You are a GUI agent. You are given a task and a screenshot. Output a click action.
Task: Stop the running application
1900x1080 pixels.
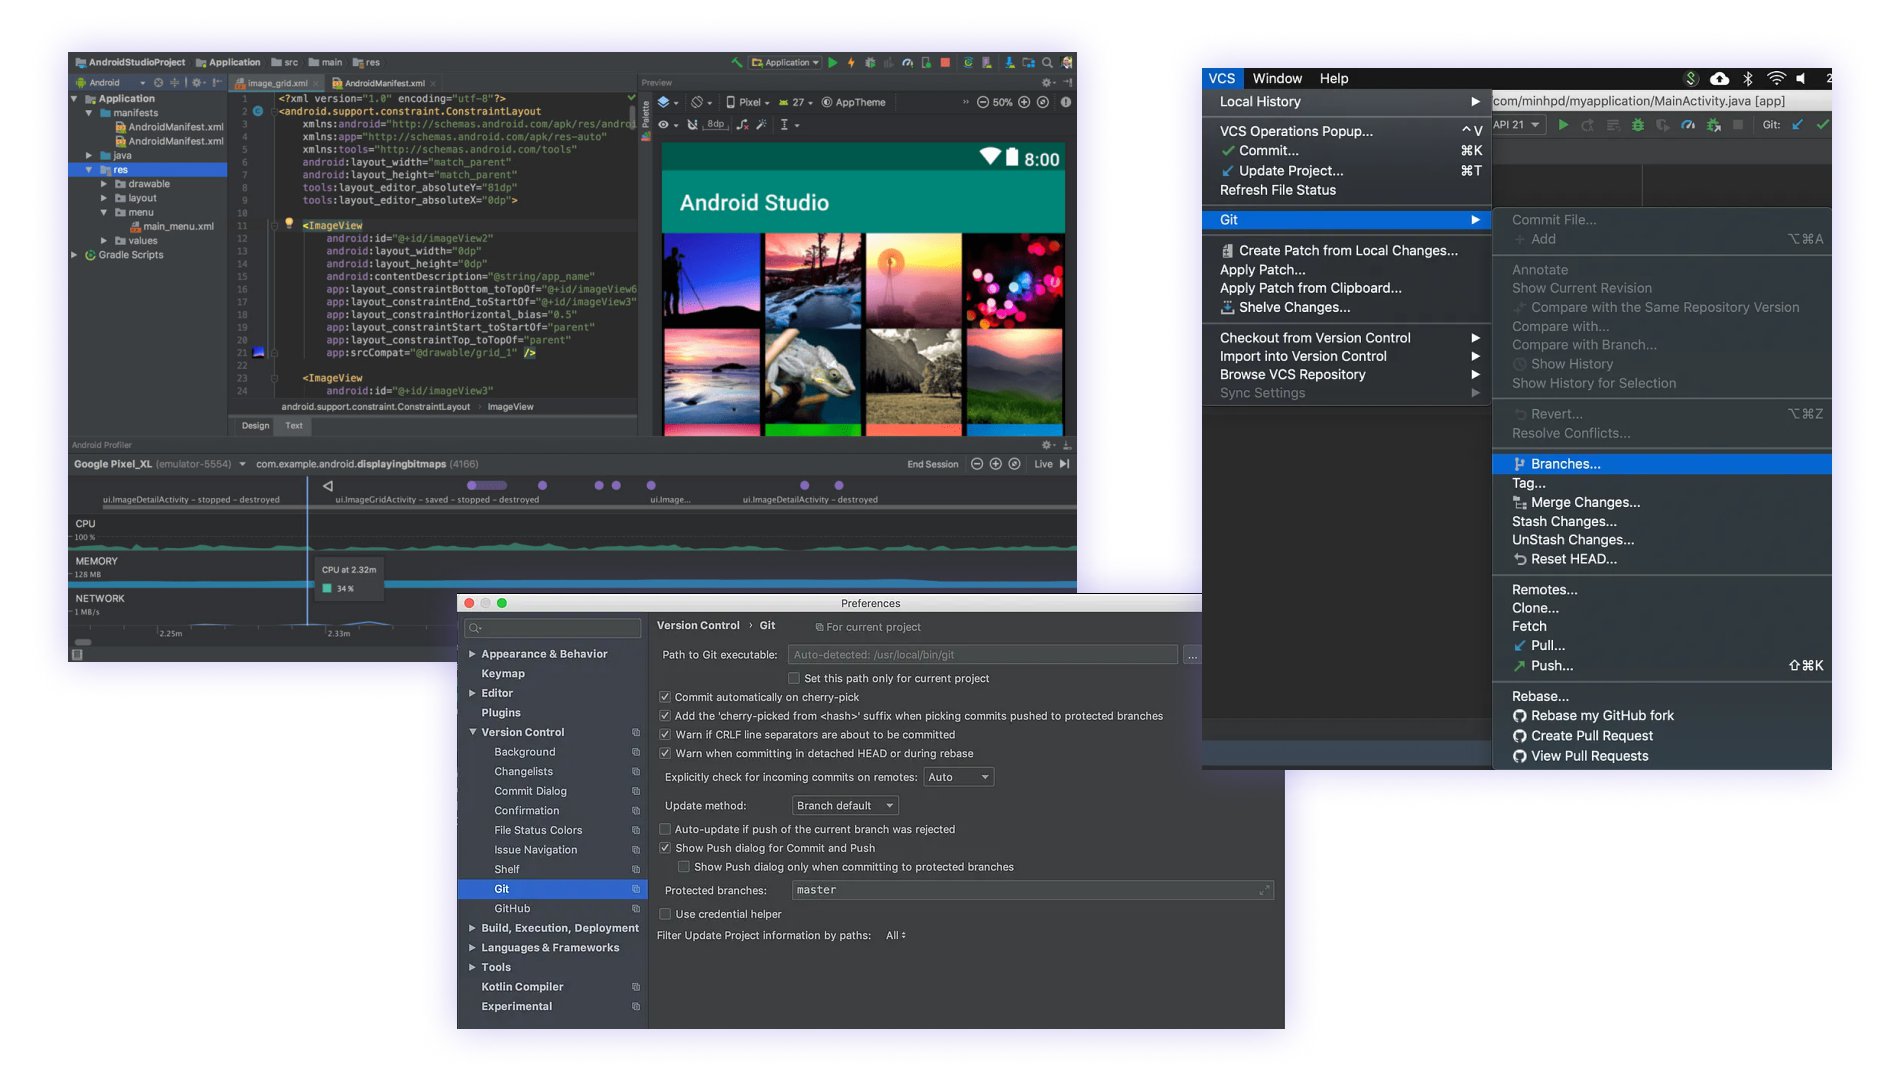pos(944,62)
